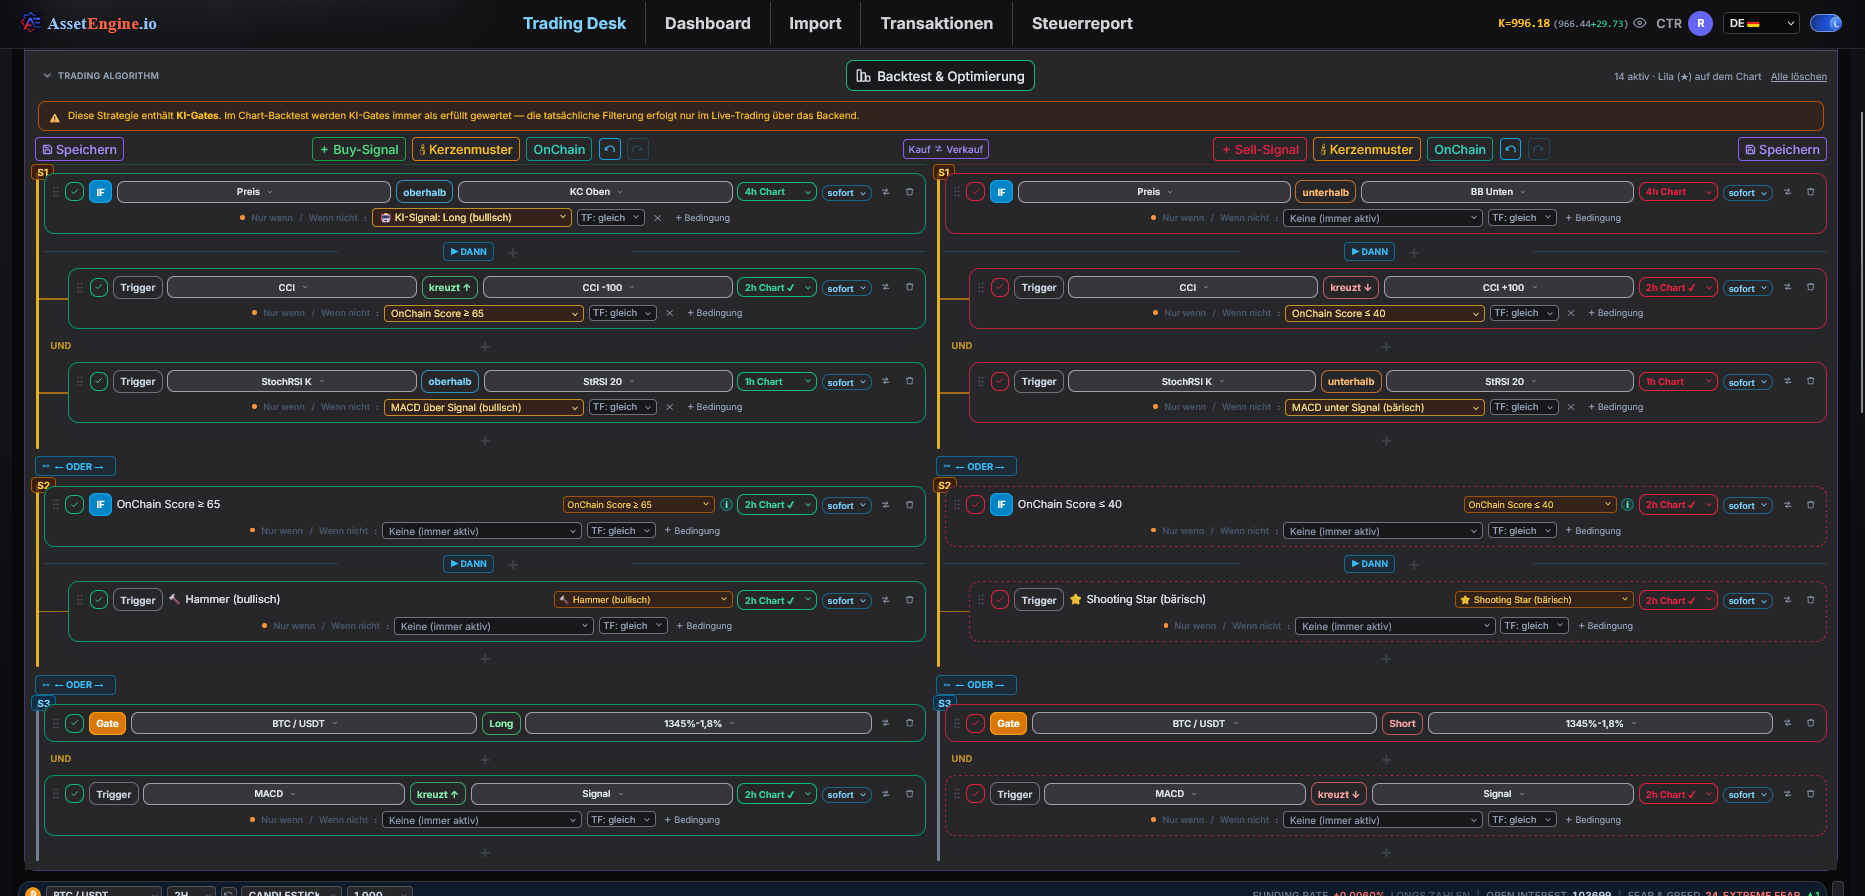Switch to Transaktionen tab

click(x=937, y=23)
